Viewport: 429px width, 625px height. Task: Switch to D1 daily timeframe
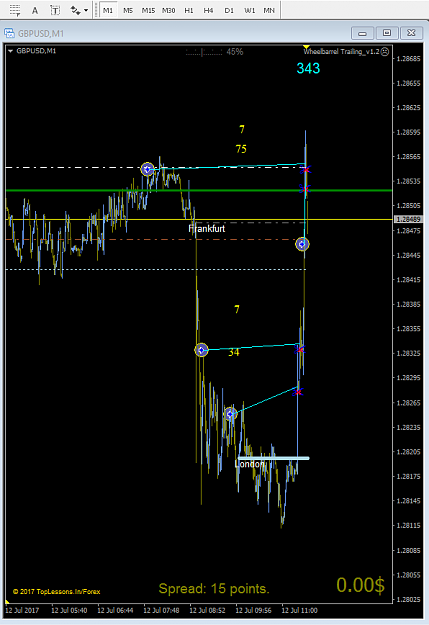(229, 10)
